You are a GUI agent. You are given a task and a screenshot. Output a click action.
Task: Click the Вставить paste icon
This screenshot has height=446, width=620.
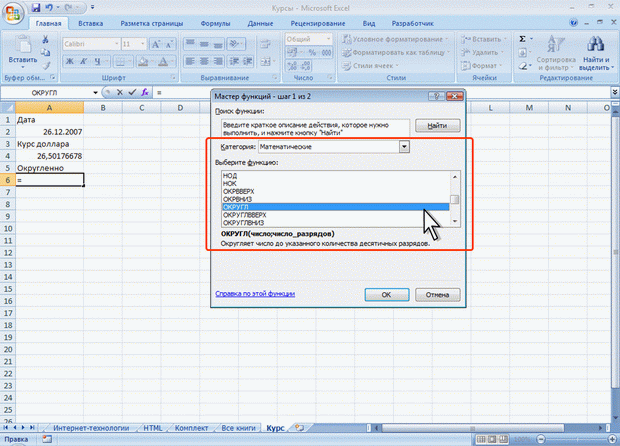[x=19, y=45]
